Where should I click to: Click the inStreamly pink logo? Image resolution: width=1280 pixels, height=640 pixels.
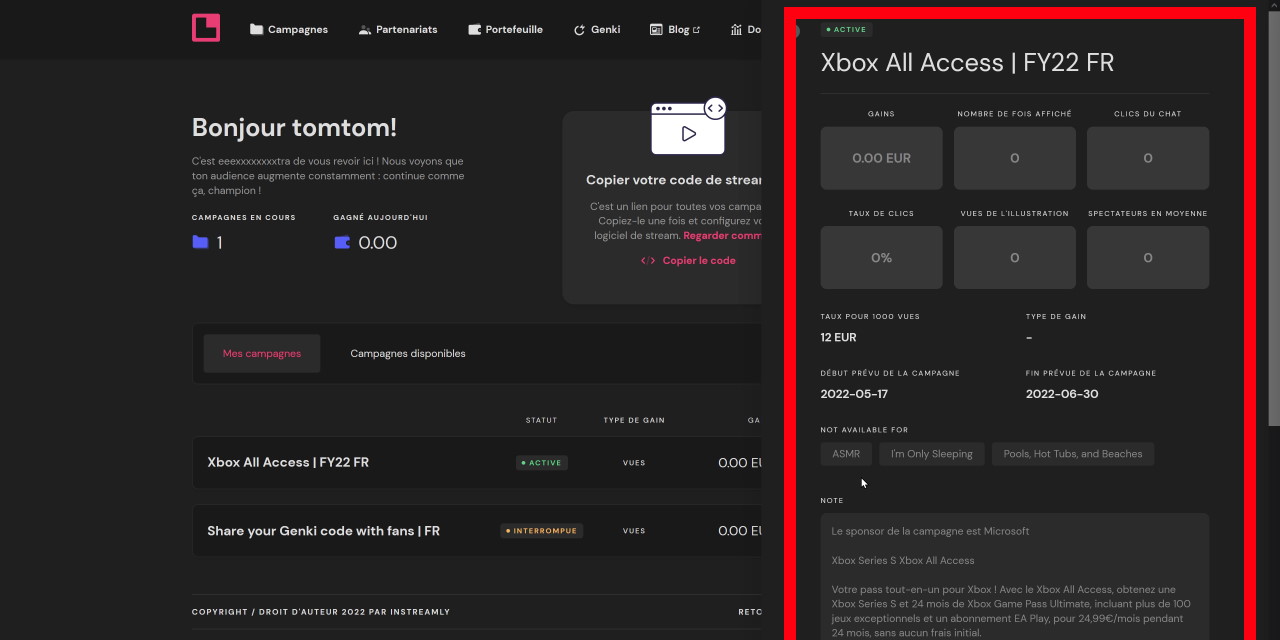pyautogui.click(x=206, y=28)
